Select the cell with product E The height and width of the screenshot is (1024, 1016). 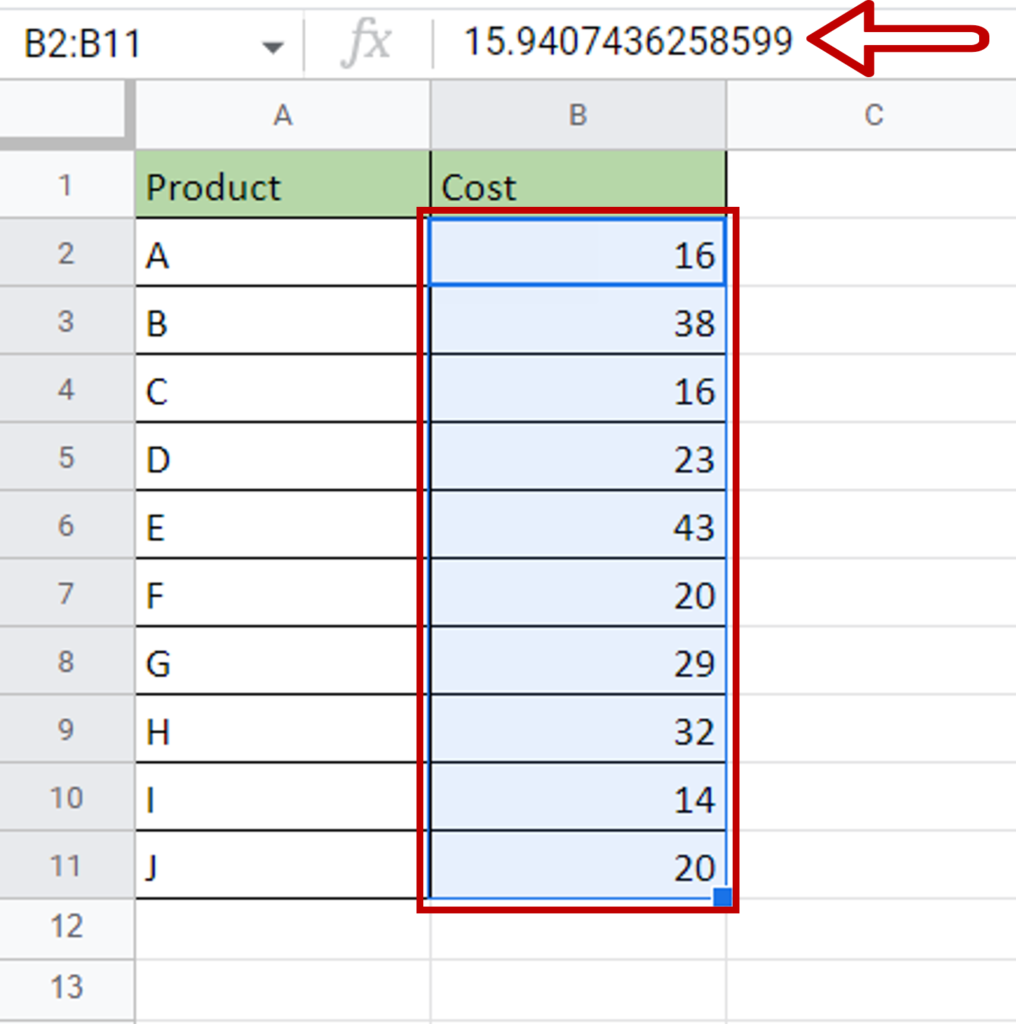click(x=282, y=527)
